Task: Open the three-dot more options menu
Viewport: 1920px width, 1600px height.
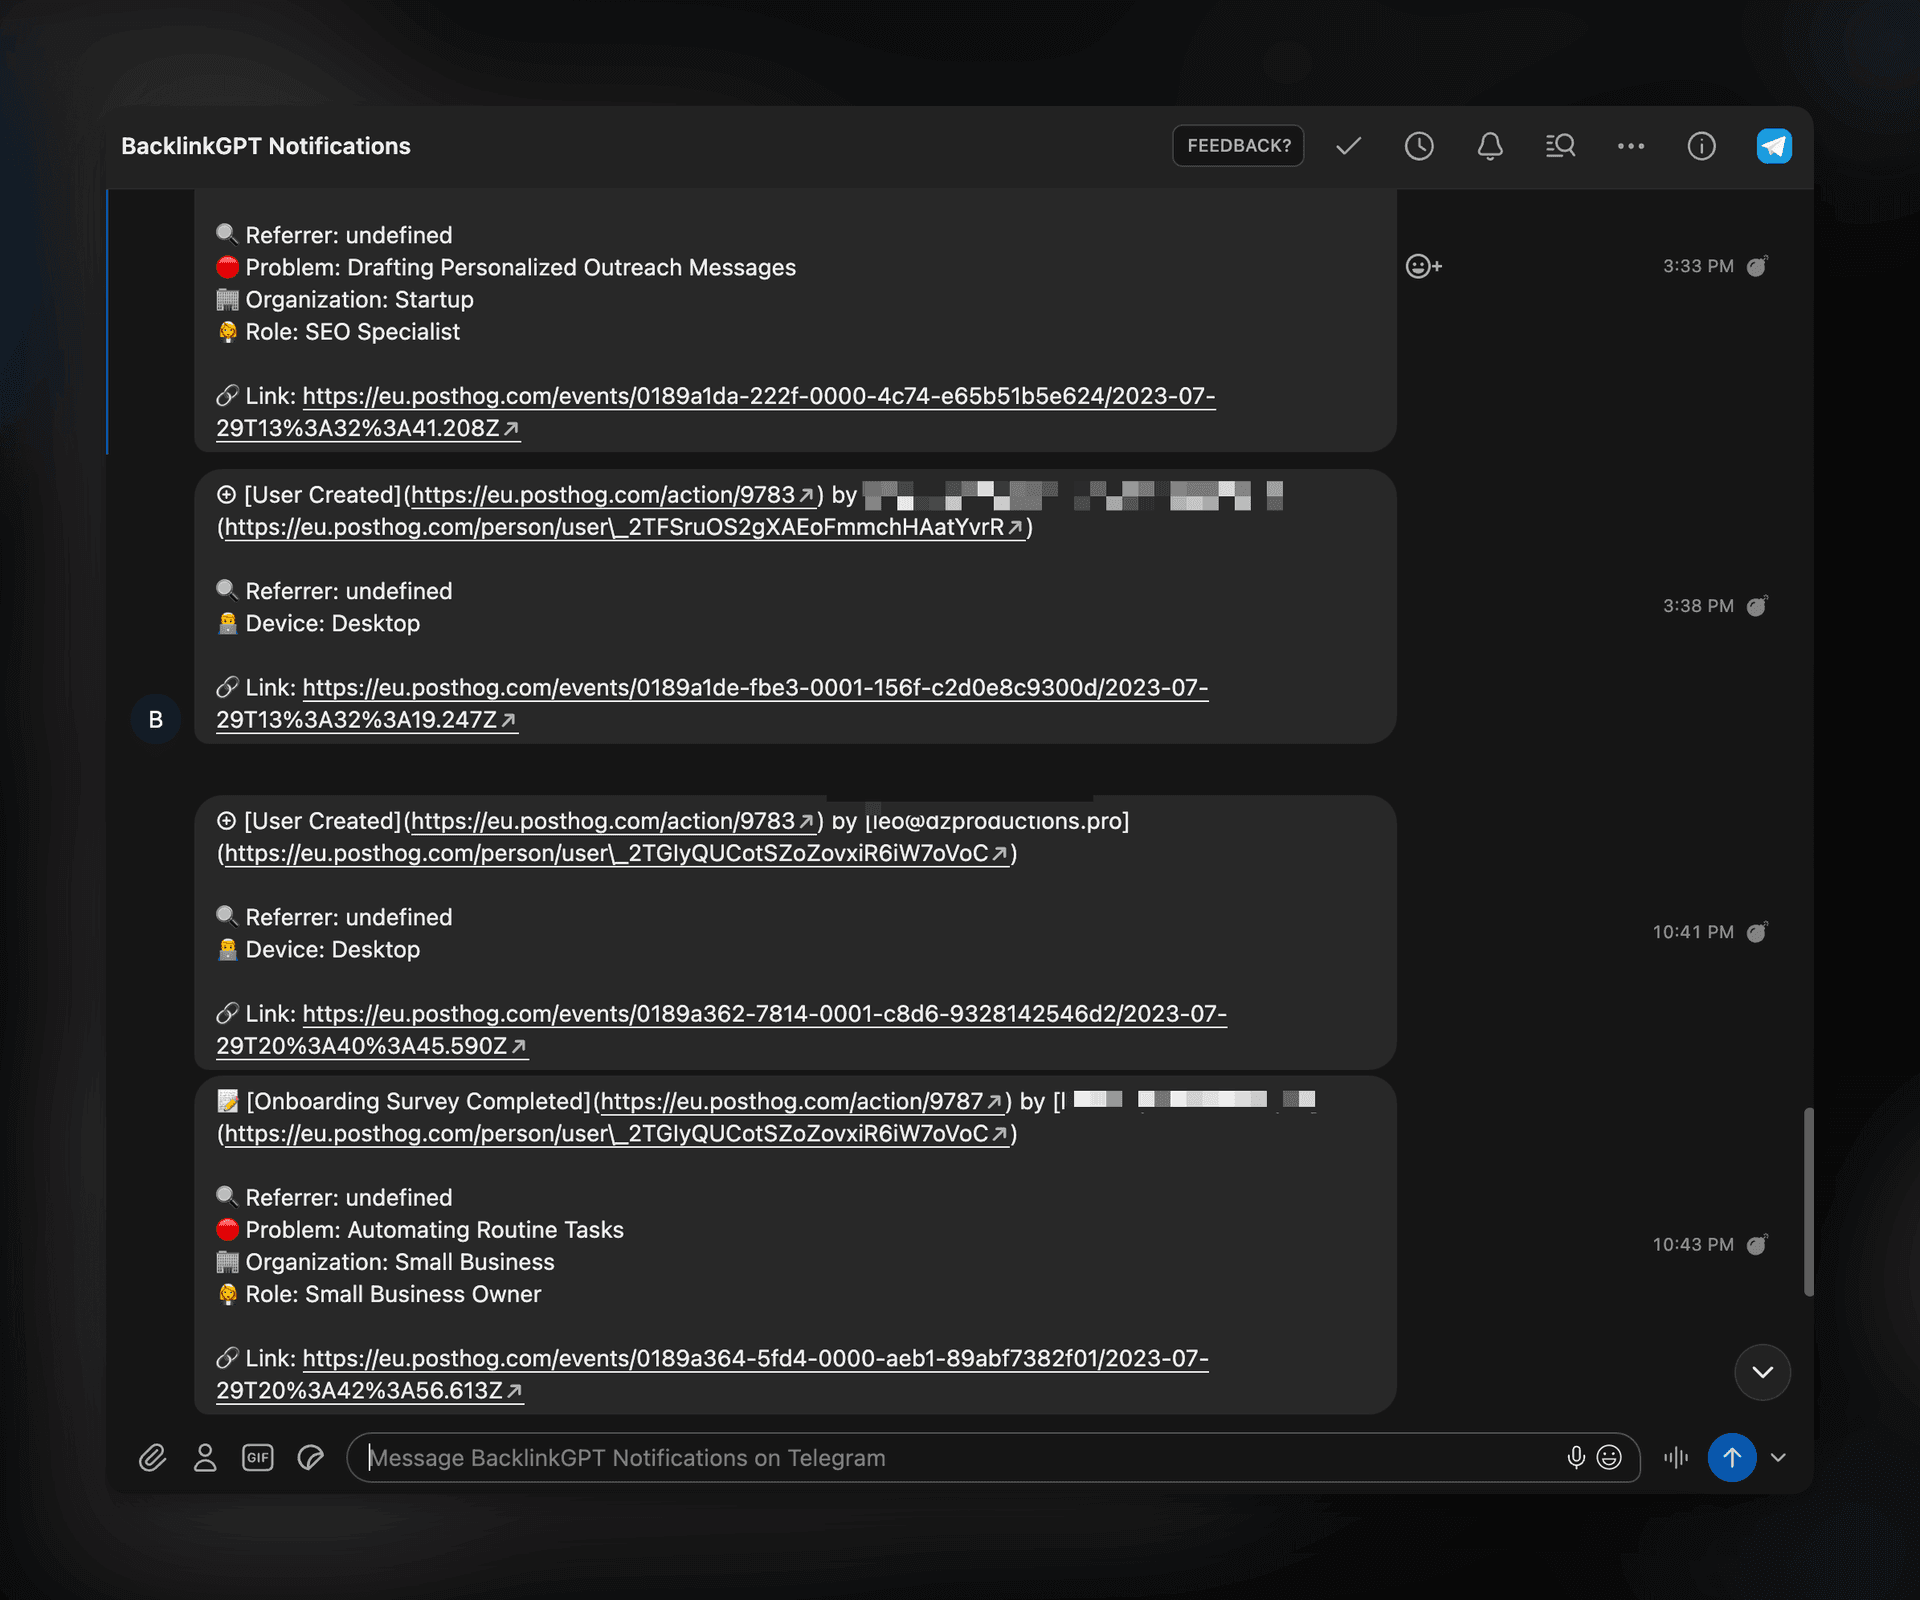Action: click(1631, 146)
